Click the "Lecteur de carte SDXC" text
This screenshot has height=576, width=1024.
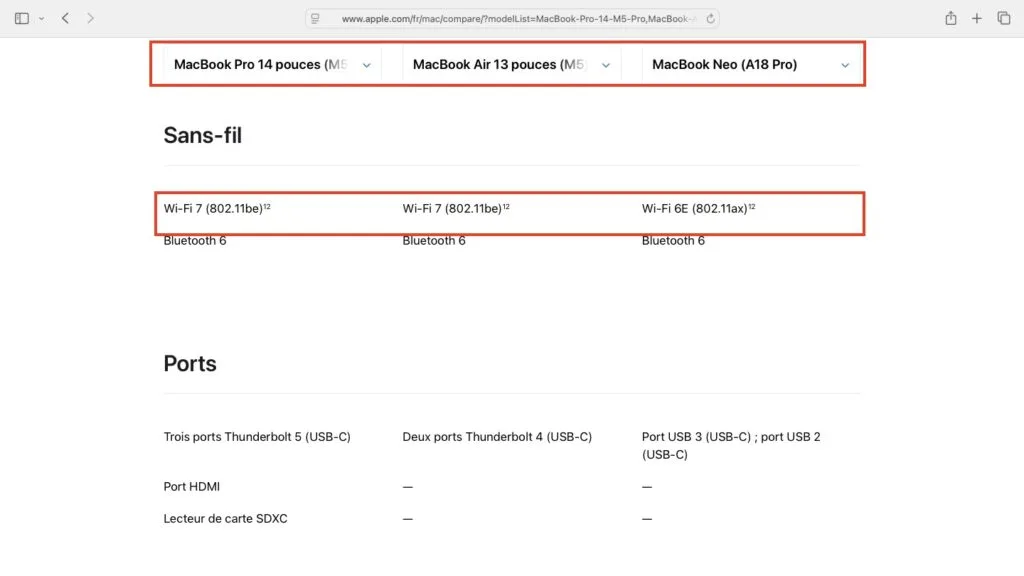point(225,519)
